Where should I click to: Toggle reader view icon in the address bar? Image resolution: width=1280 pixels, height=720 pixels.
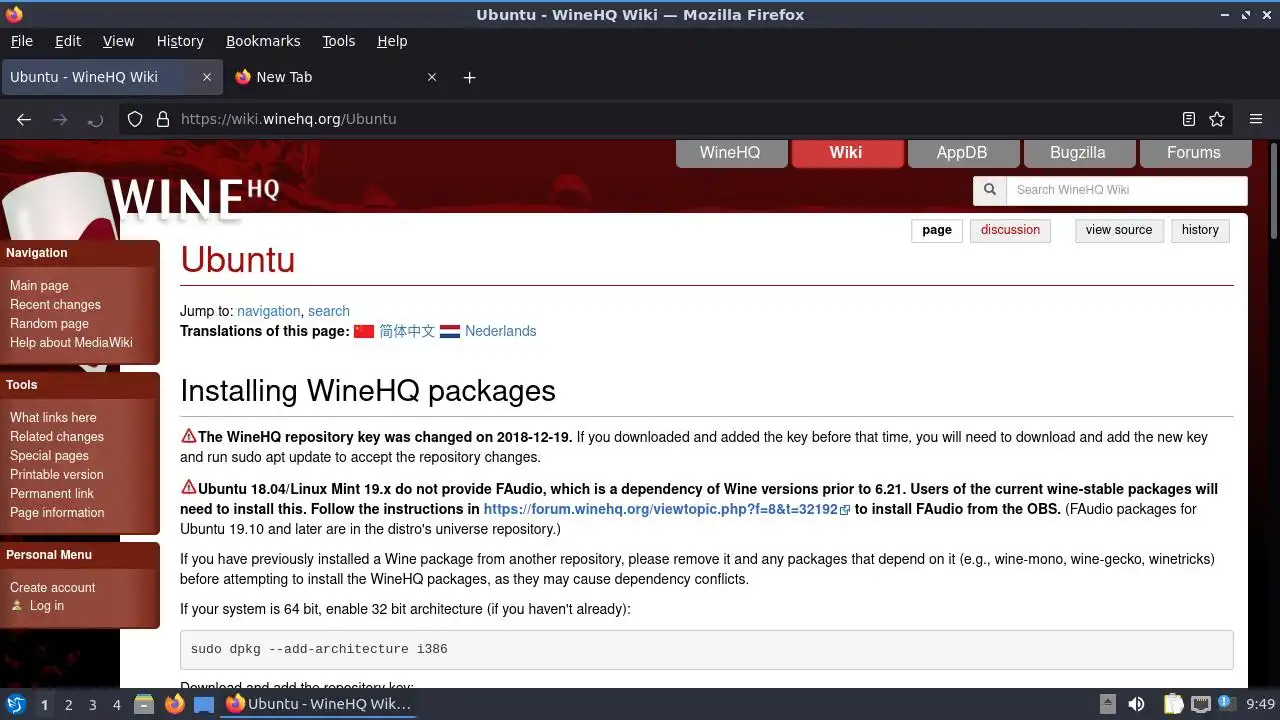(1189, 119)
